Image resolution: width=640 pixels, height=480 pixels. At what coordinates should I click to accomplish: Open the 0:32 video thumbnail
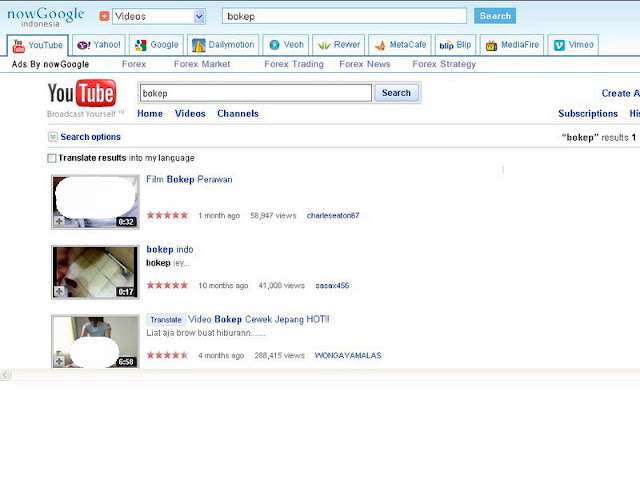pyautogui.click(x=95, y=202)
